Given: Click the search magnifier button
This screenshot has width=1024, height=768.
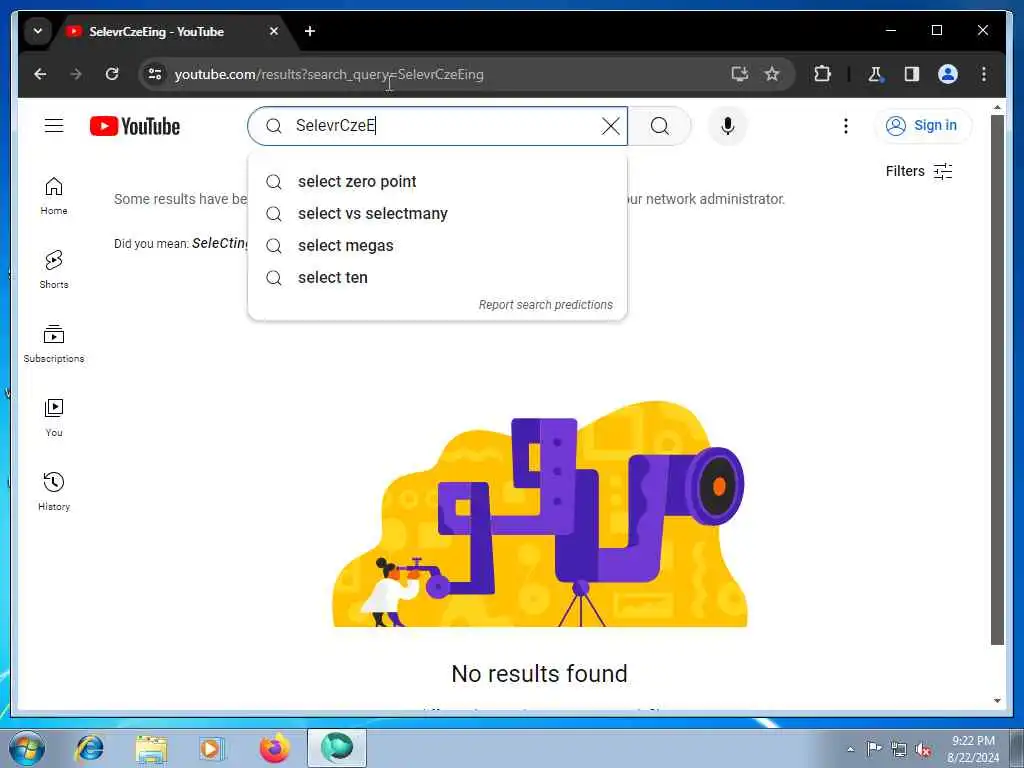Looking at the screenshot, I should [660, 126].
